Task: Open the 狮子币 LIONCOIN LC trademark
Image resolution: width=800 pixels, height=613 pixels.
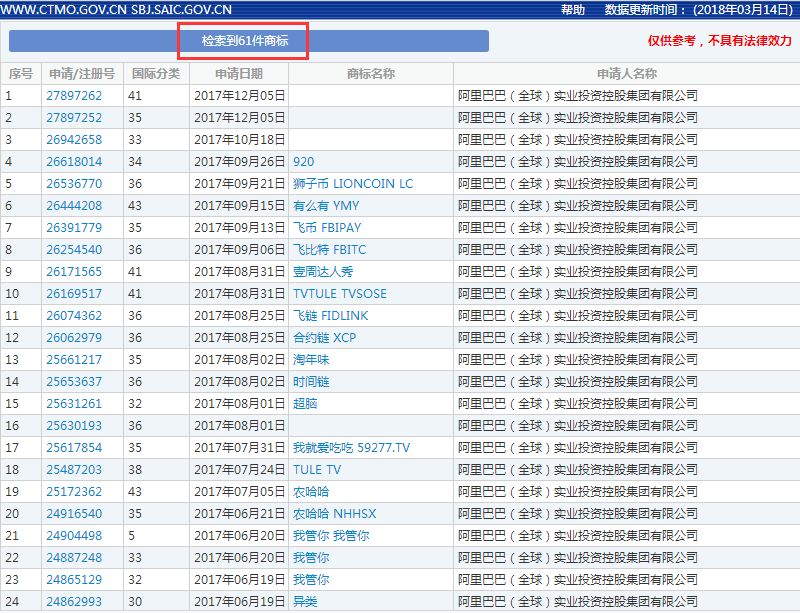Action: pos(352,184)
